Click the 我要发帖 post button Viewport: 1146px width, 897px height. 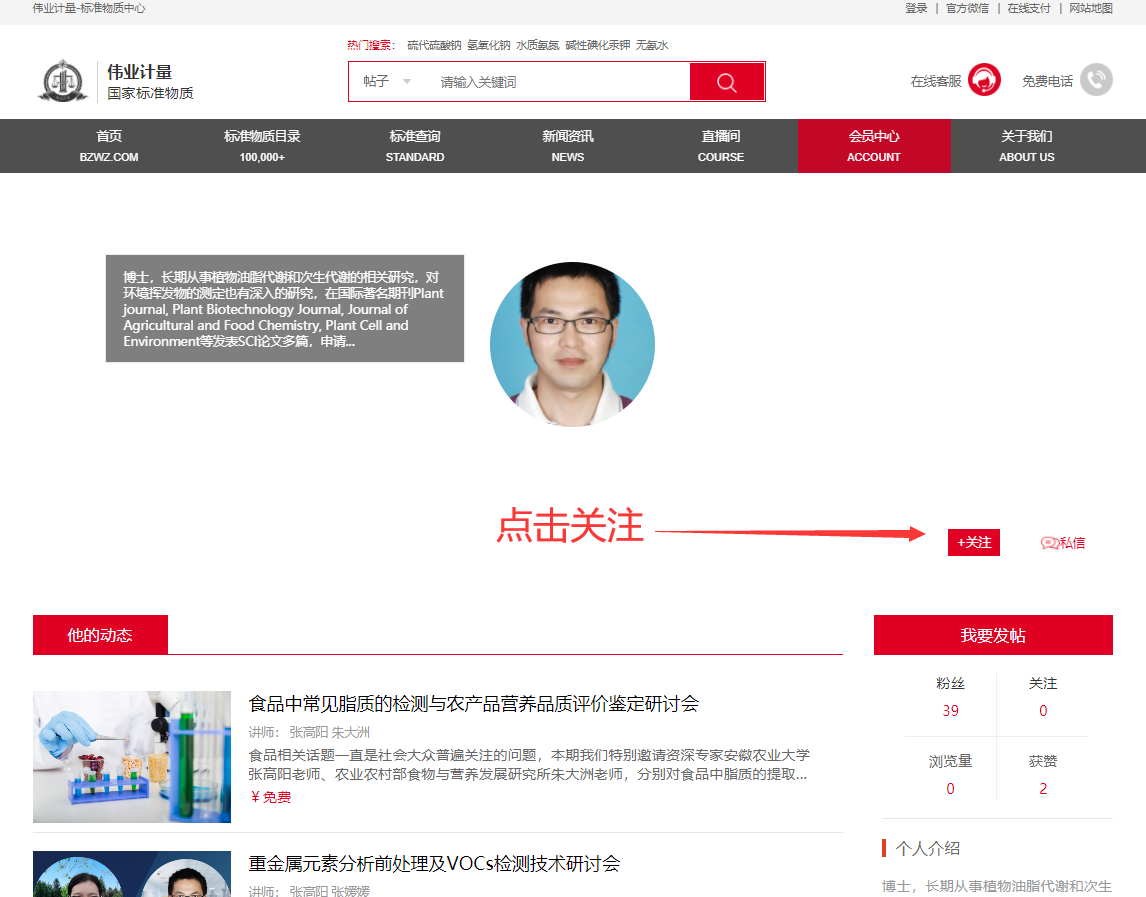(x=993, y=635)
